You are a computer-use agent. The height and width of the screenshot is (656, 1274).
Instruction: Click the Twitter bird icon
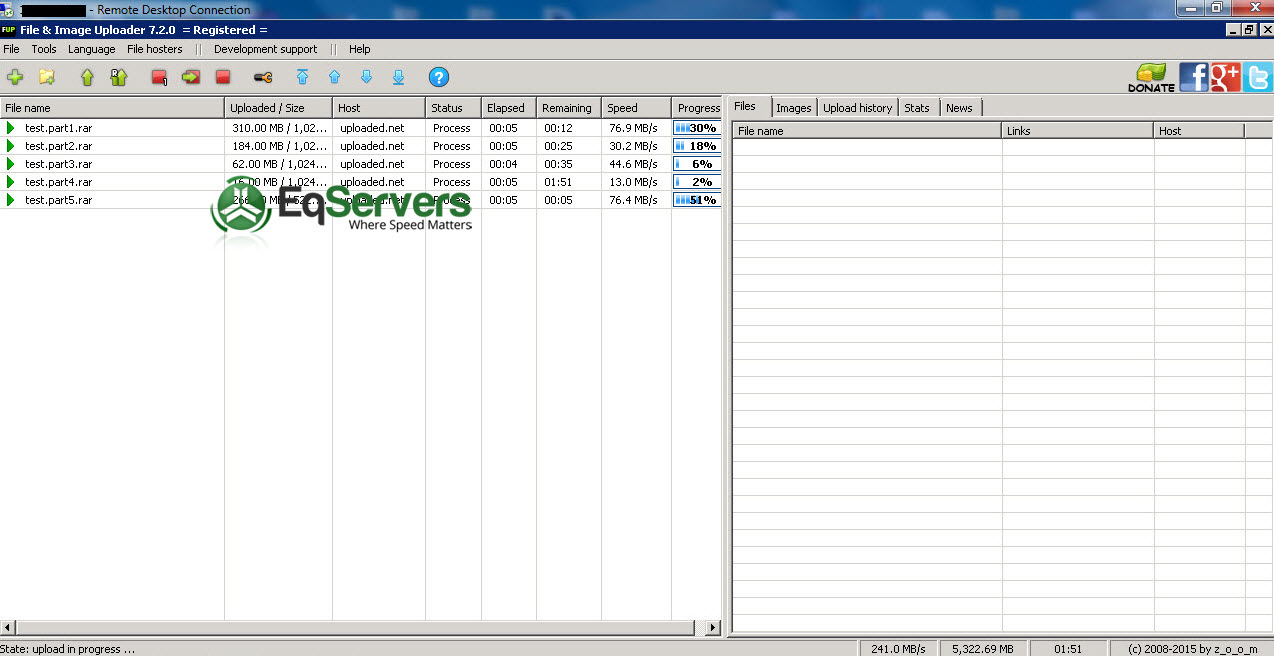pyautogui.click(x=1258, y=77)
